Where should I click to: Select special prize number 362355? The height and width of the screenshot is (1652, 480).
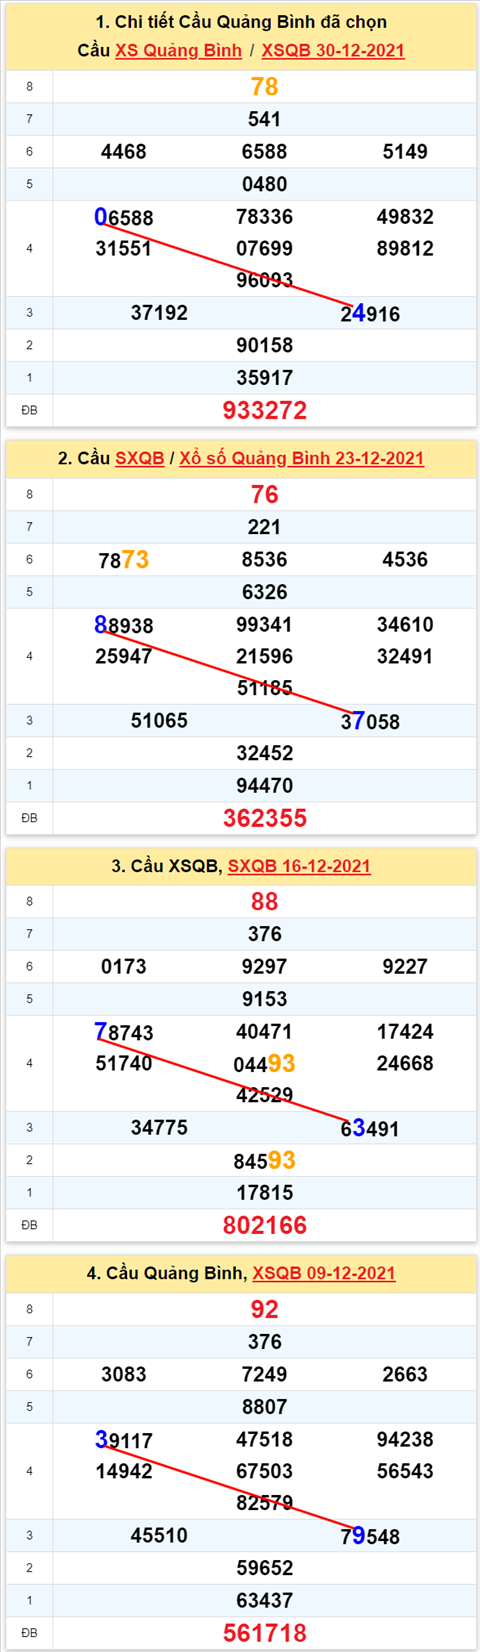265,818
